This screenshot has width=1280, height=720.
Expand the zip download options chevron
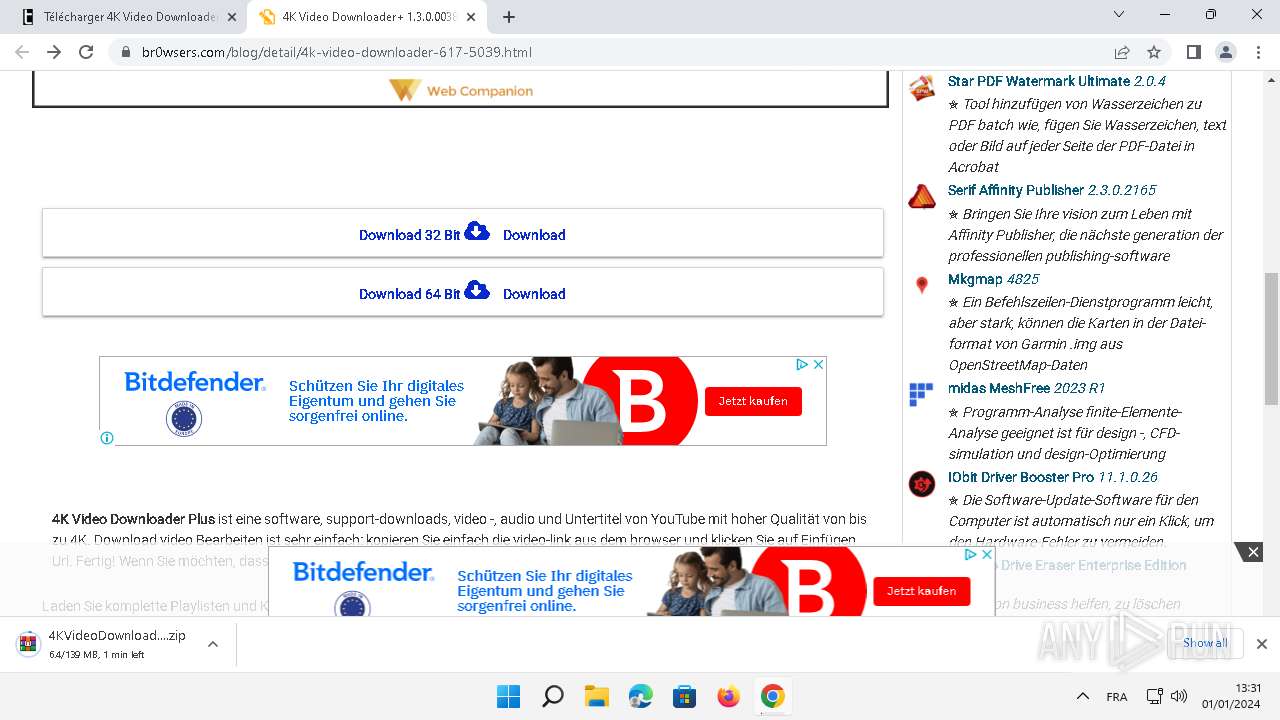point(213,644)
